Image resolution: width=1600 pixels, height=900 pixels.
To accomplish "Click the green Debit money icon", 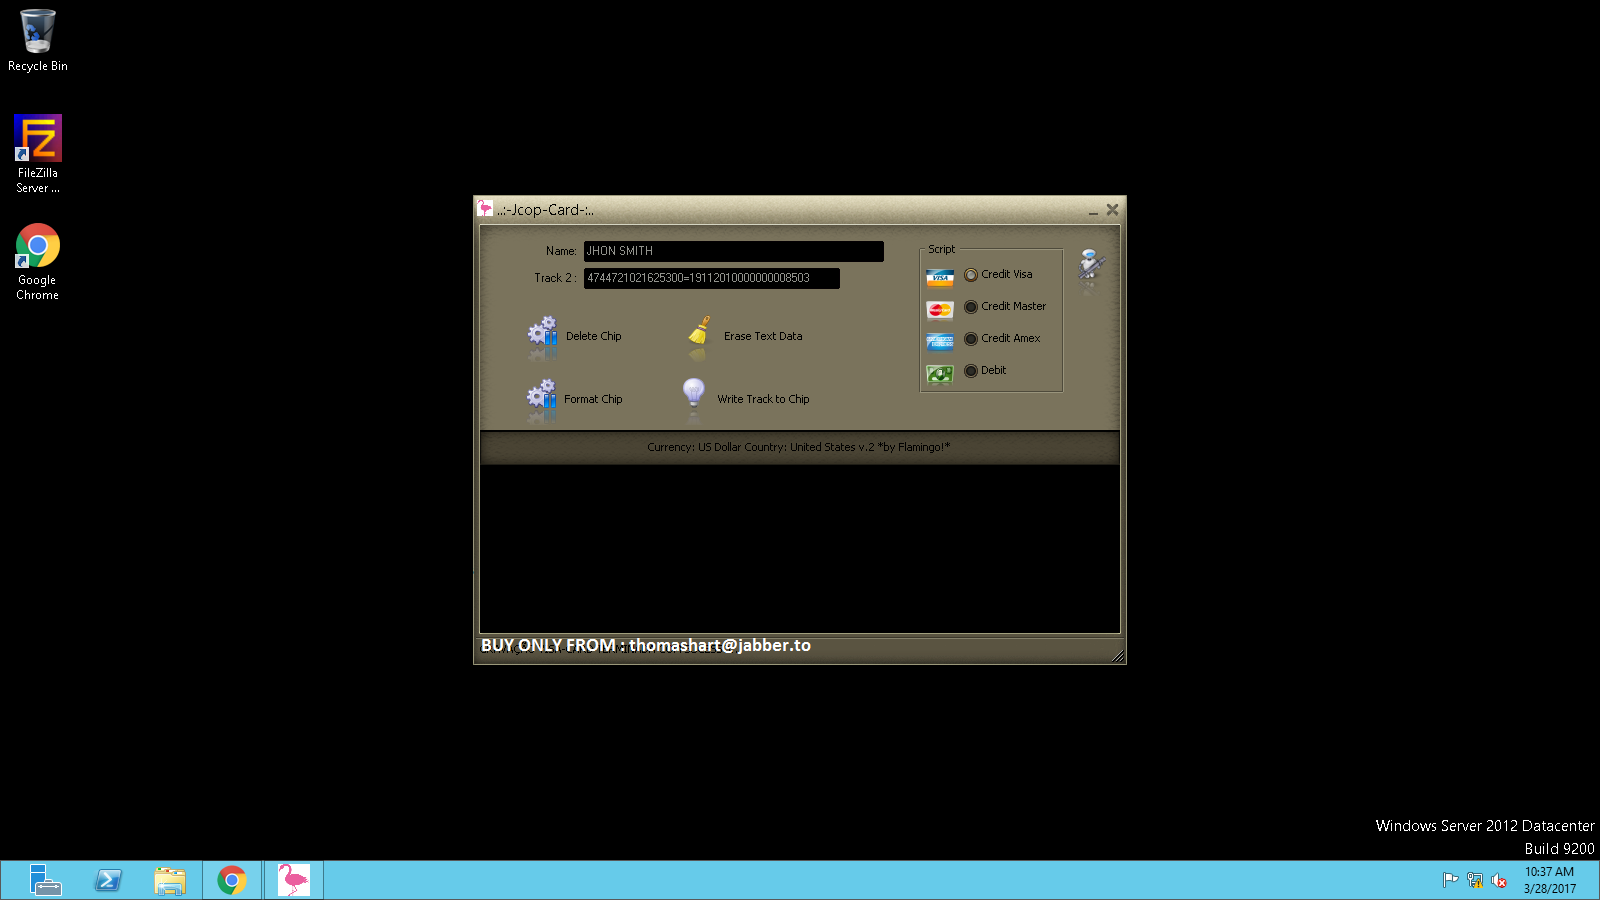I will coord(940,373).
